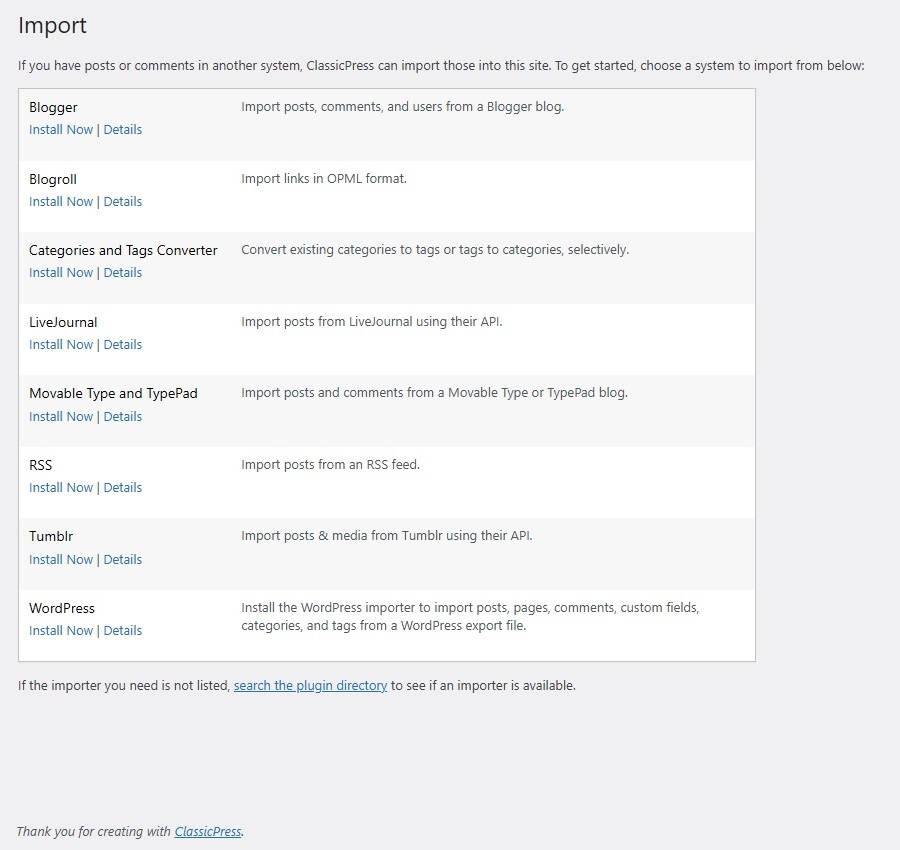Click the 'Convert existing categories to tags' description

click(x=435, y=250)
